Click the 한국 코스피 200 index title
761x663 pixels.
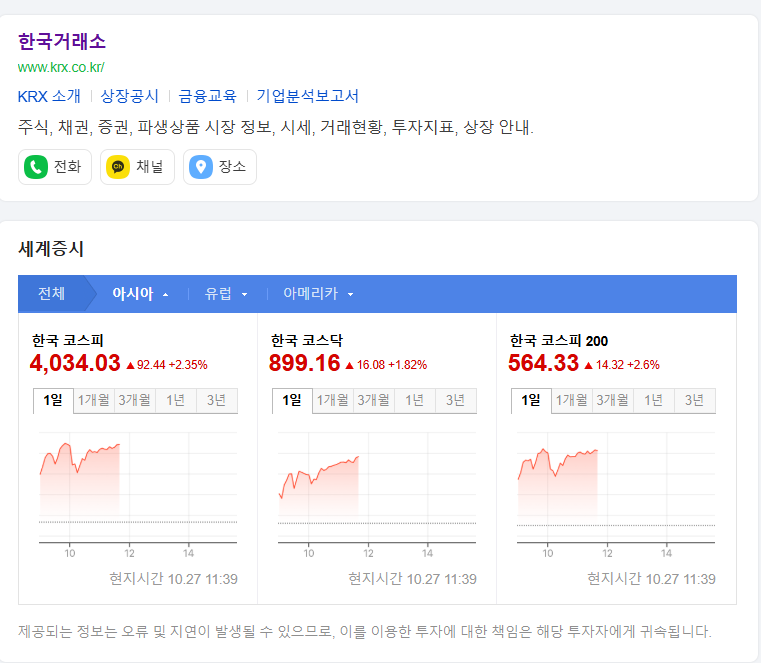click(559, 341)
